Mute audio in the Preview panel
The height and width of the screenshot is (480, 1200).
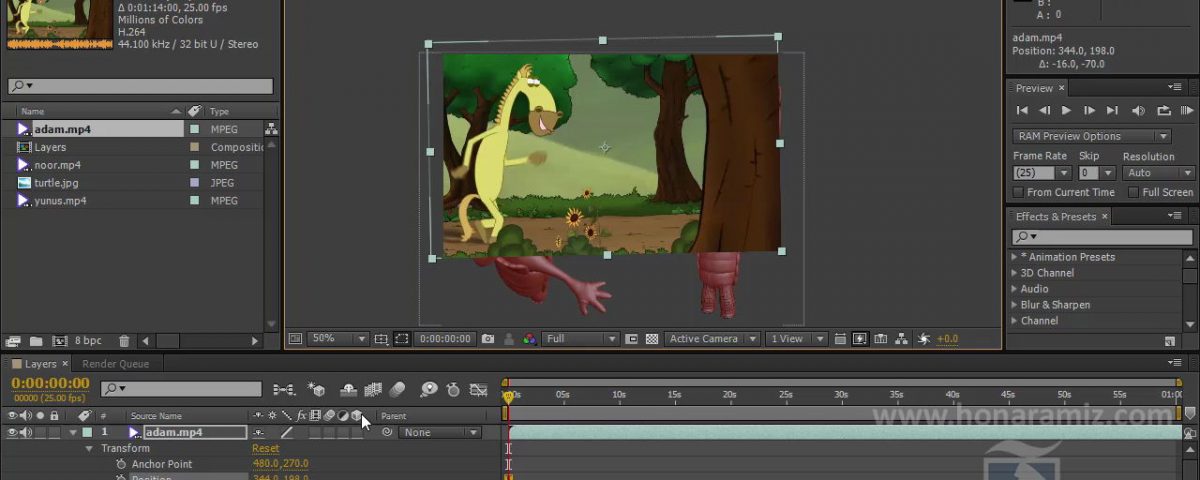pos(1138,111)
